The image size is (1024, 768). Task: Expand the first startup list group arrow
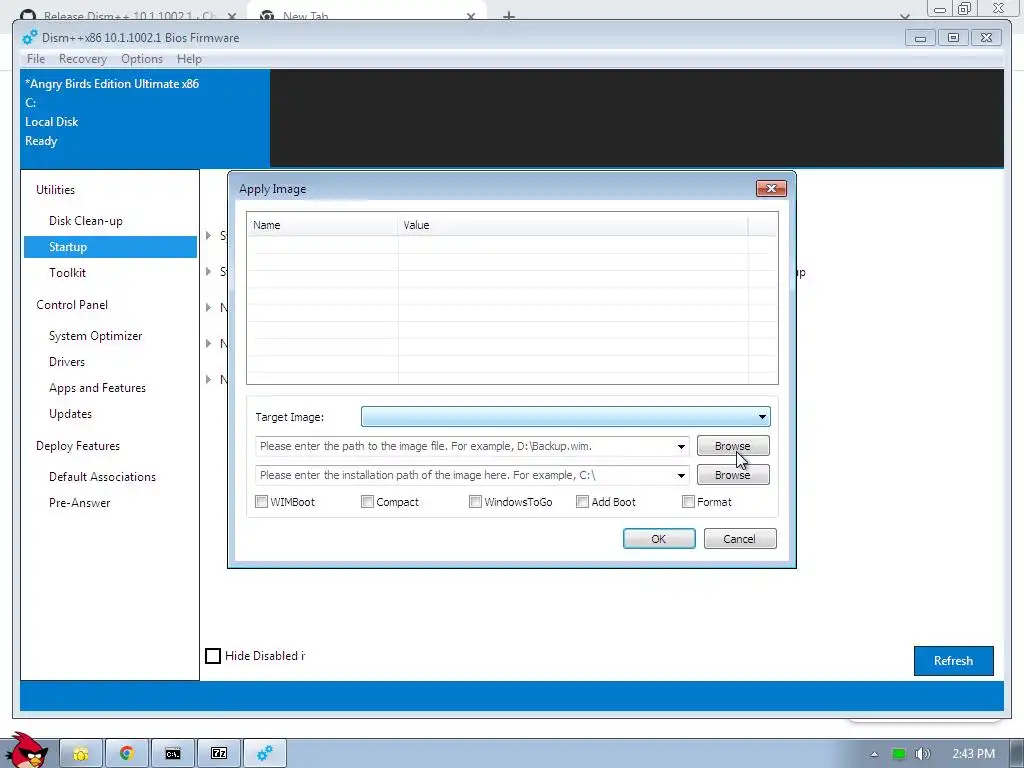pyautogui.click(x=208, y=235)
